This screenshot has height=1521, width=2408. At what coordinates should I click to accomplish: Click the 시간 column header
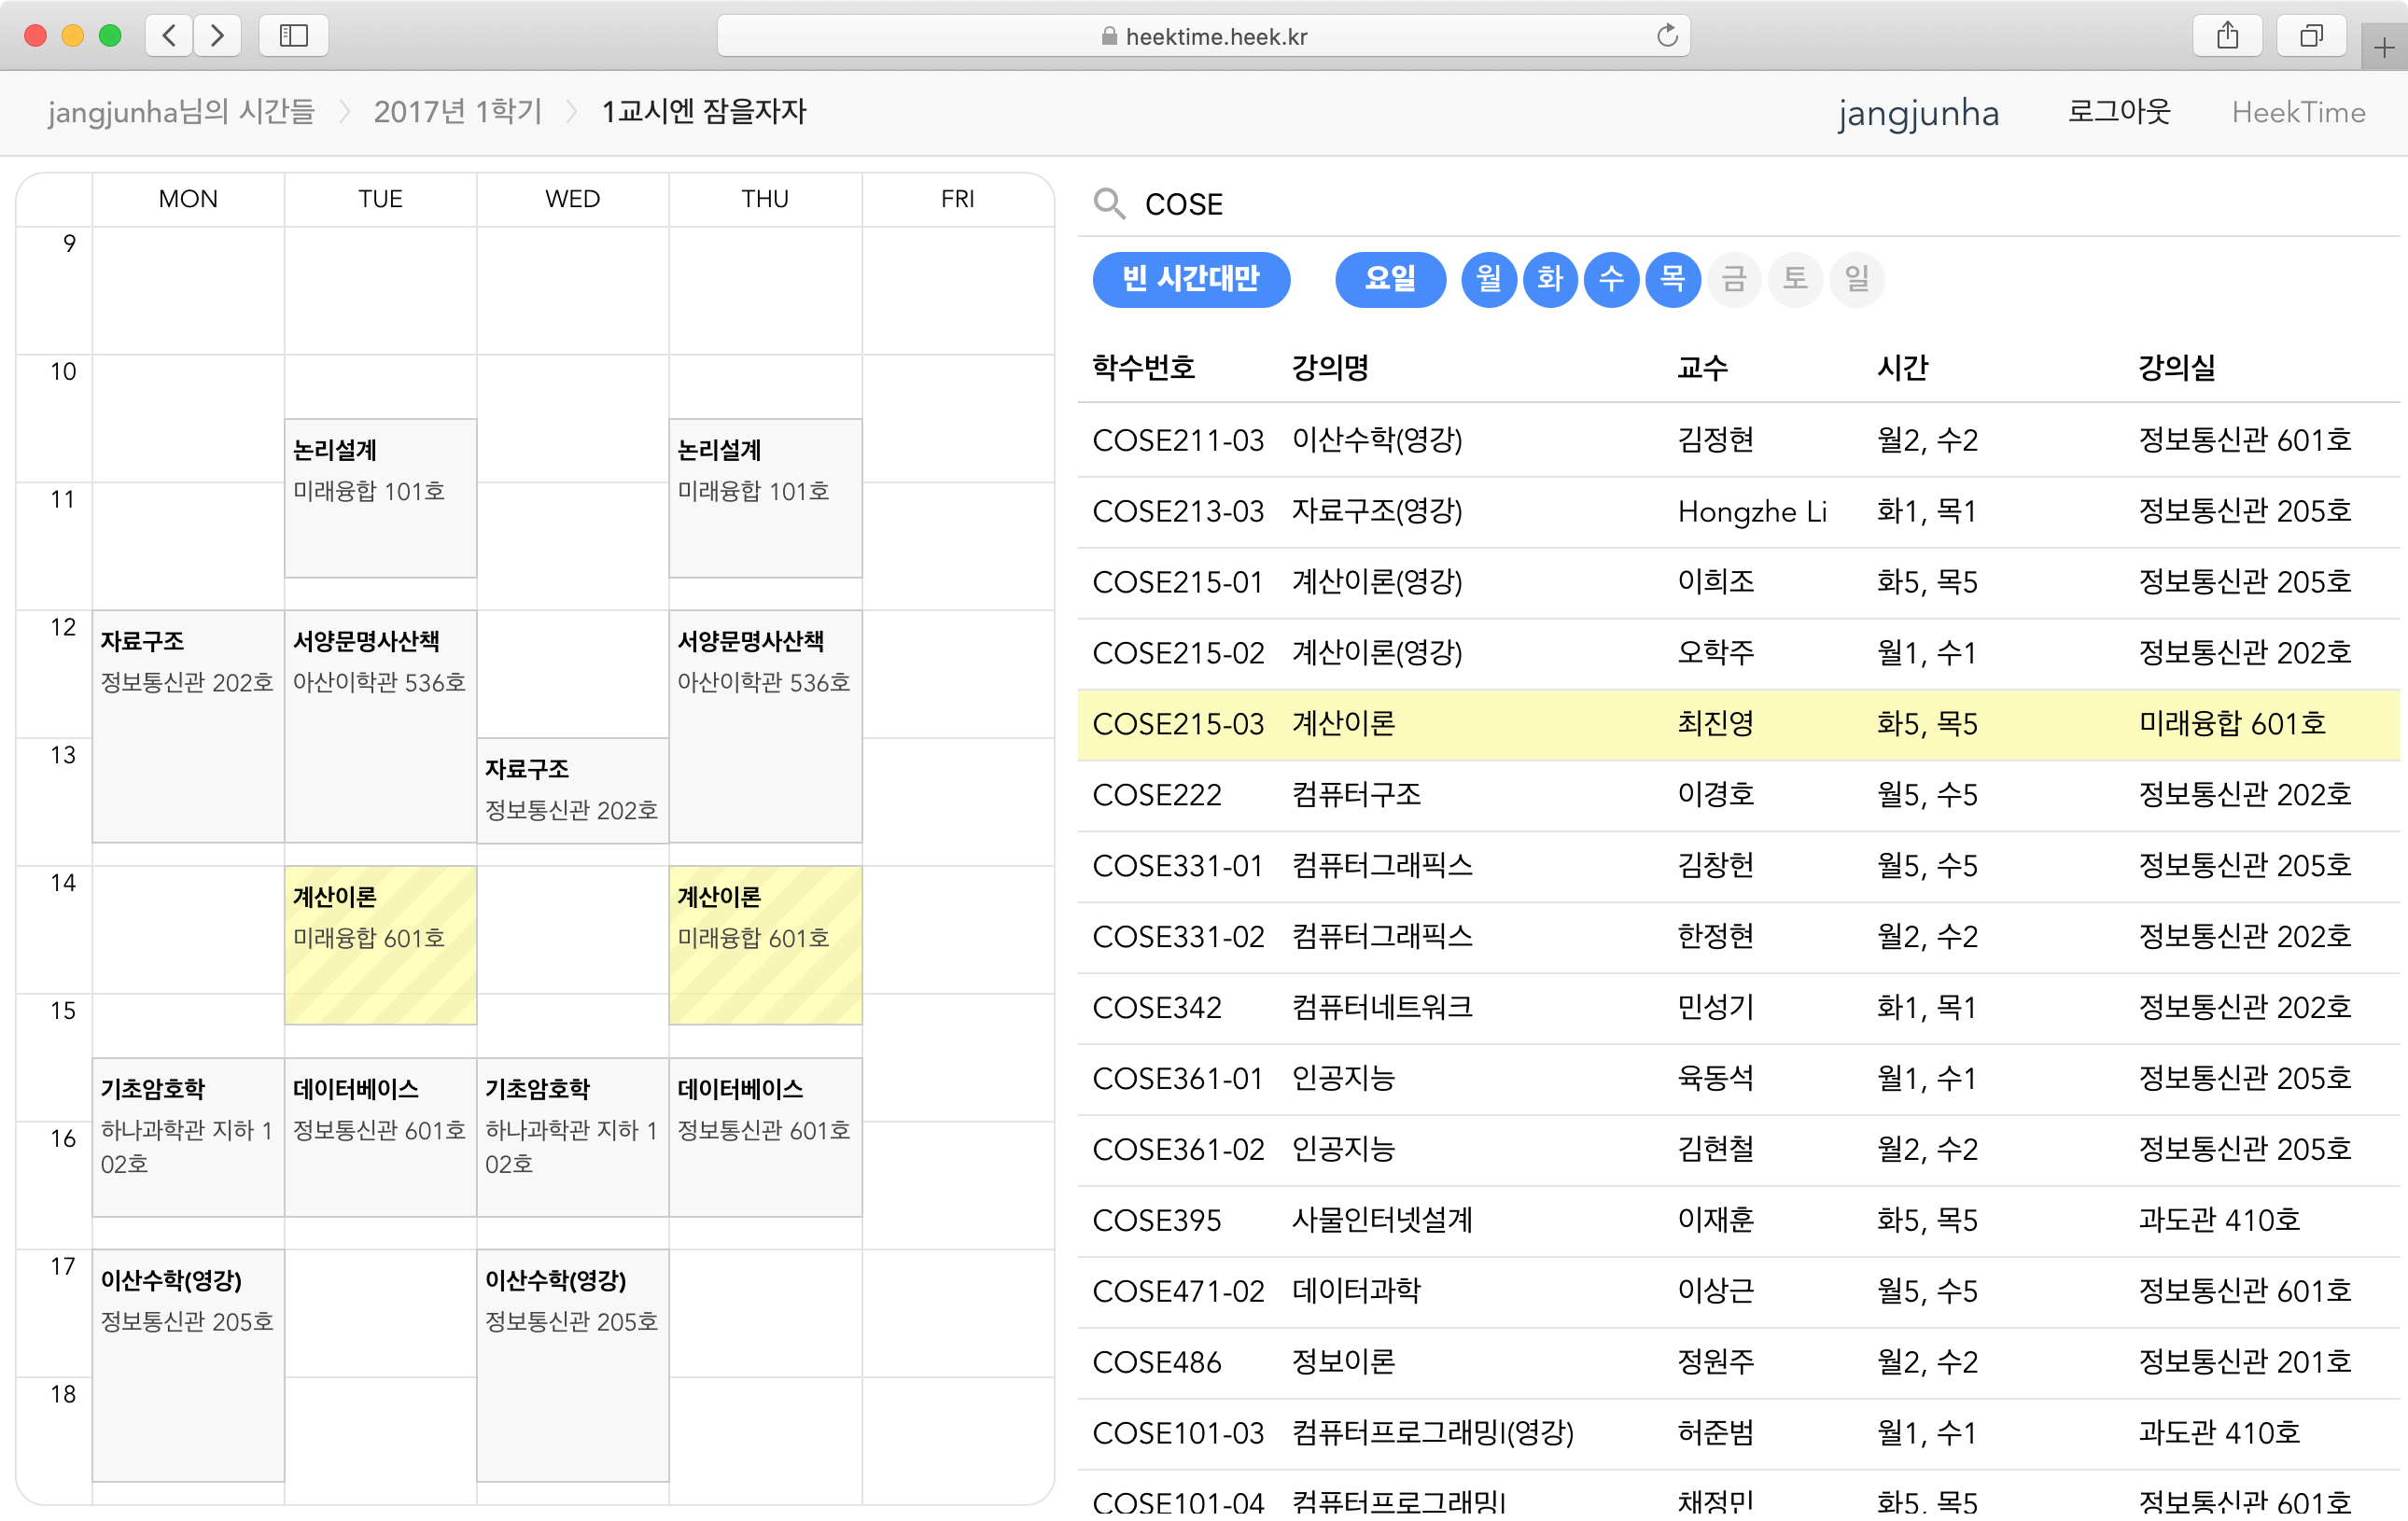click(1903, 367)
